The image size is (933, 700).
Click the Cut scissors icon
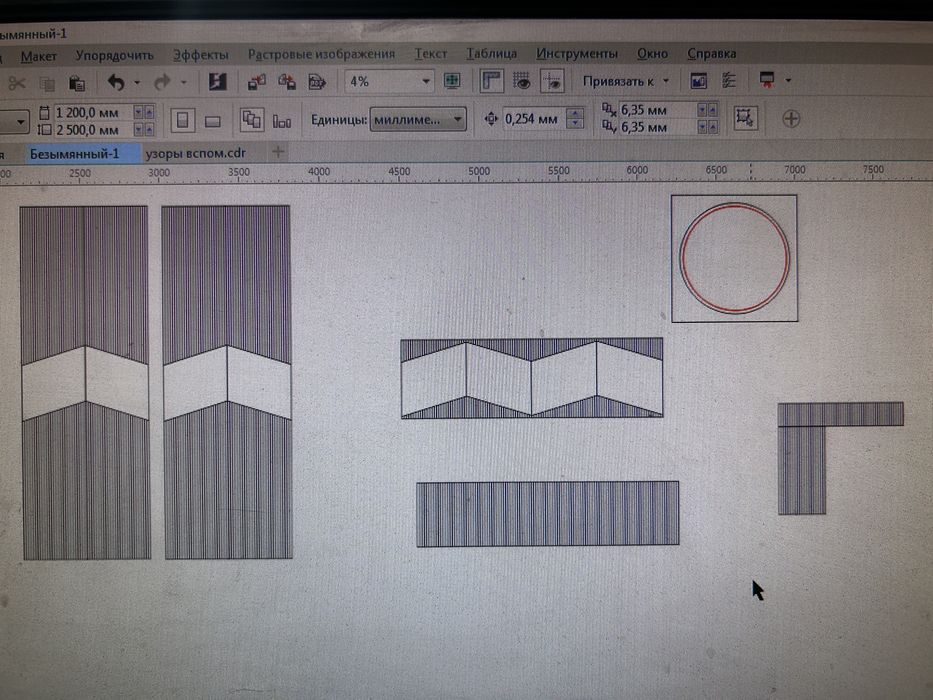pyautogui.click(x=17, y=83)
